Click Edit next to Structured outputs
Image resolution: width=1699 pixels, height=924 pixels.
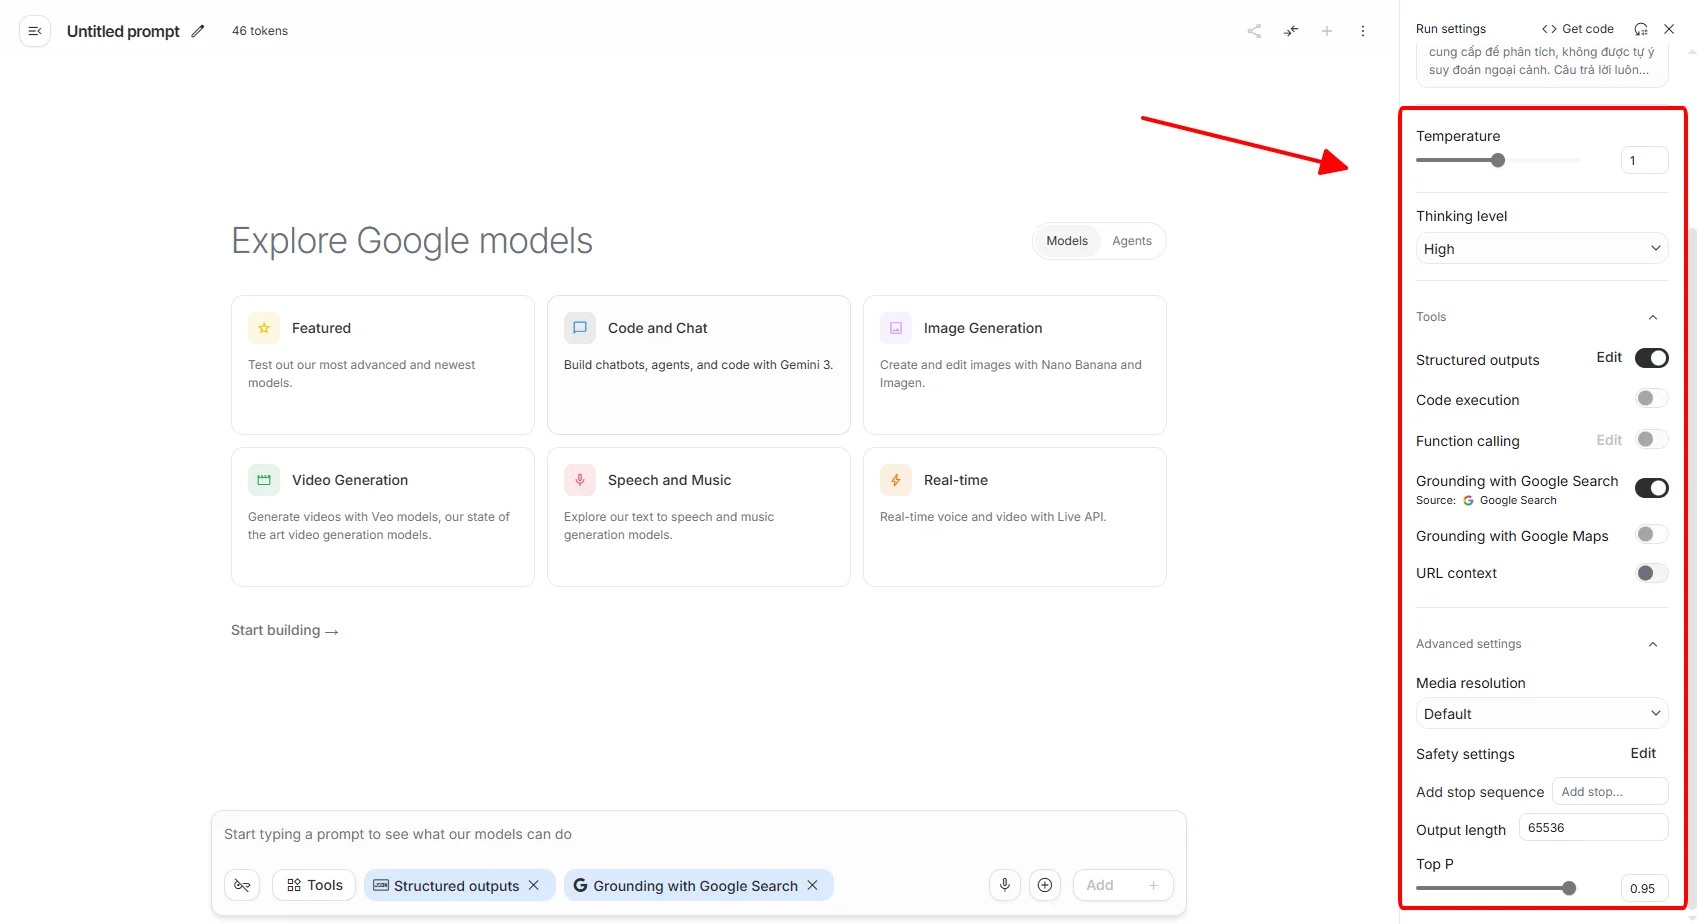(x=1609, y=357)
